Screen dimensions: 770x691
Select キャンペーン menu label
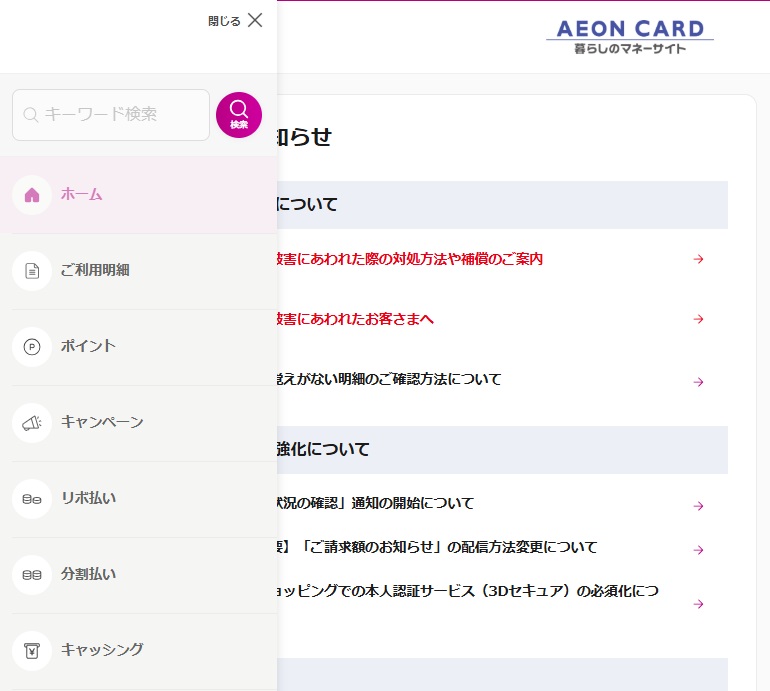pos(102,423)
